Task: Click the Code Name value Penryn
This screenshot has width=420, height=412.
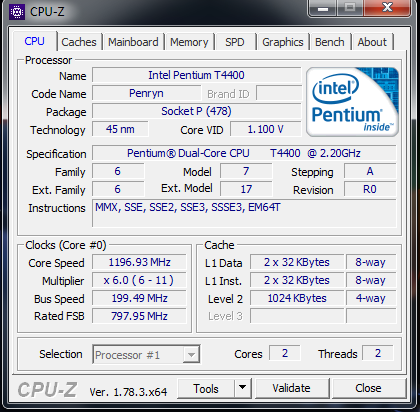Action: (147, 93)
